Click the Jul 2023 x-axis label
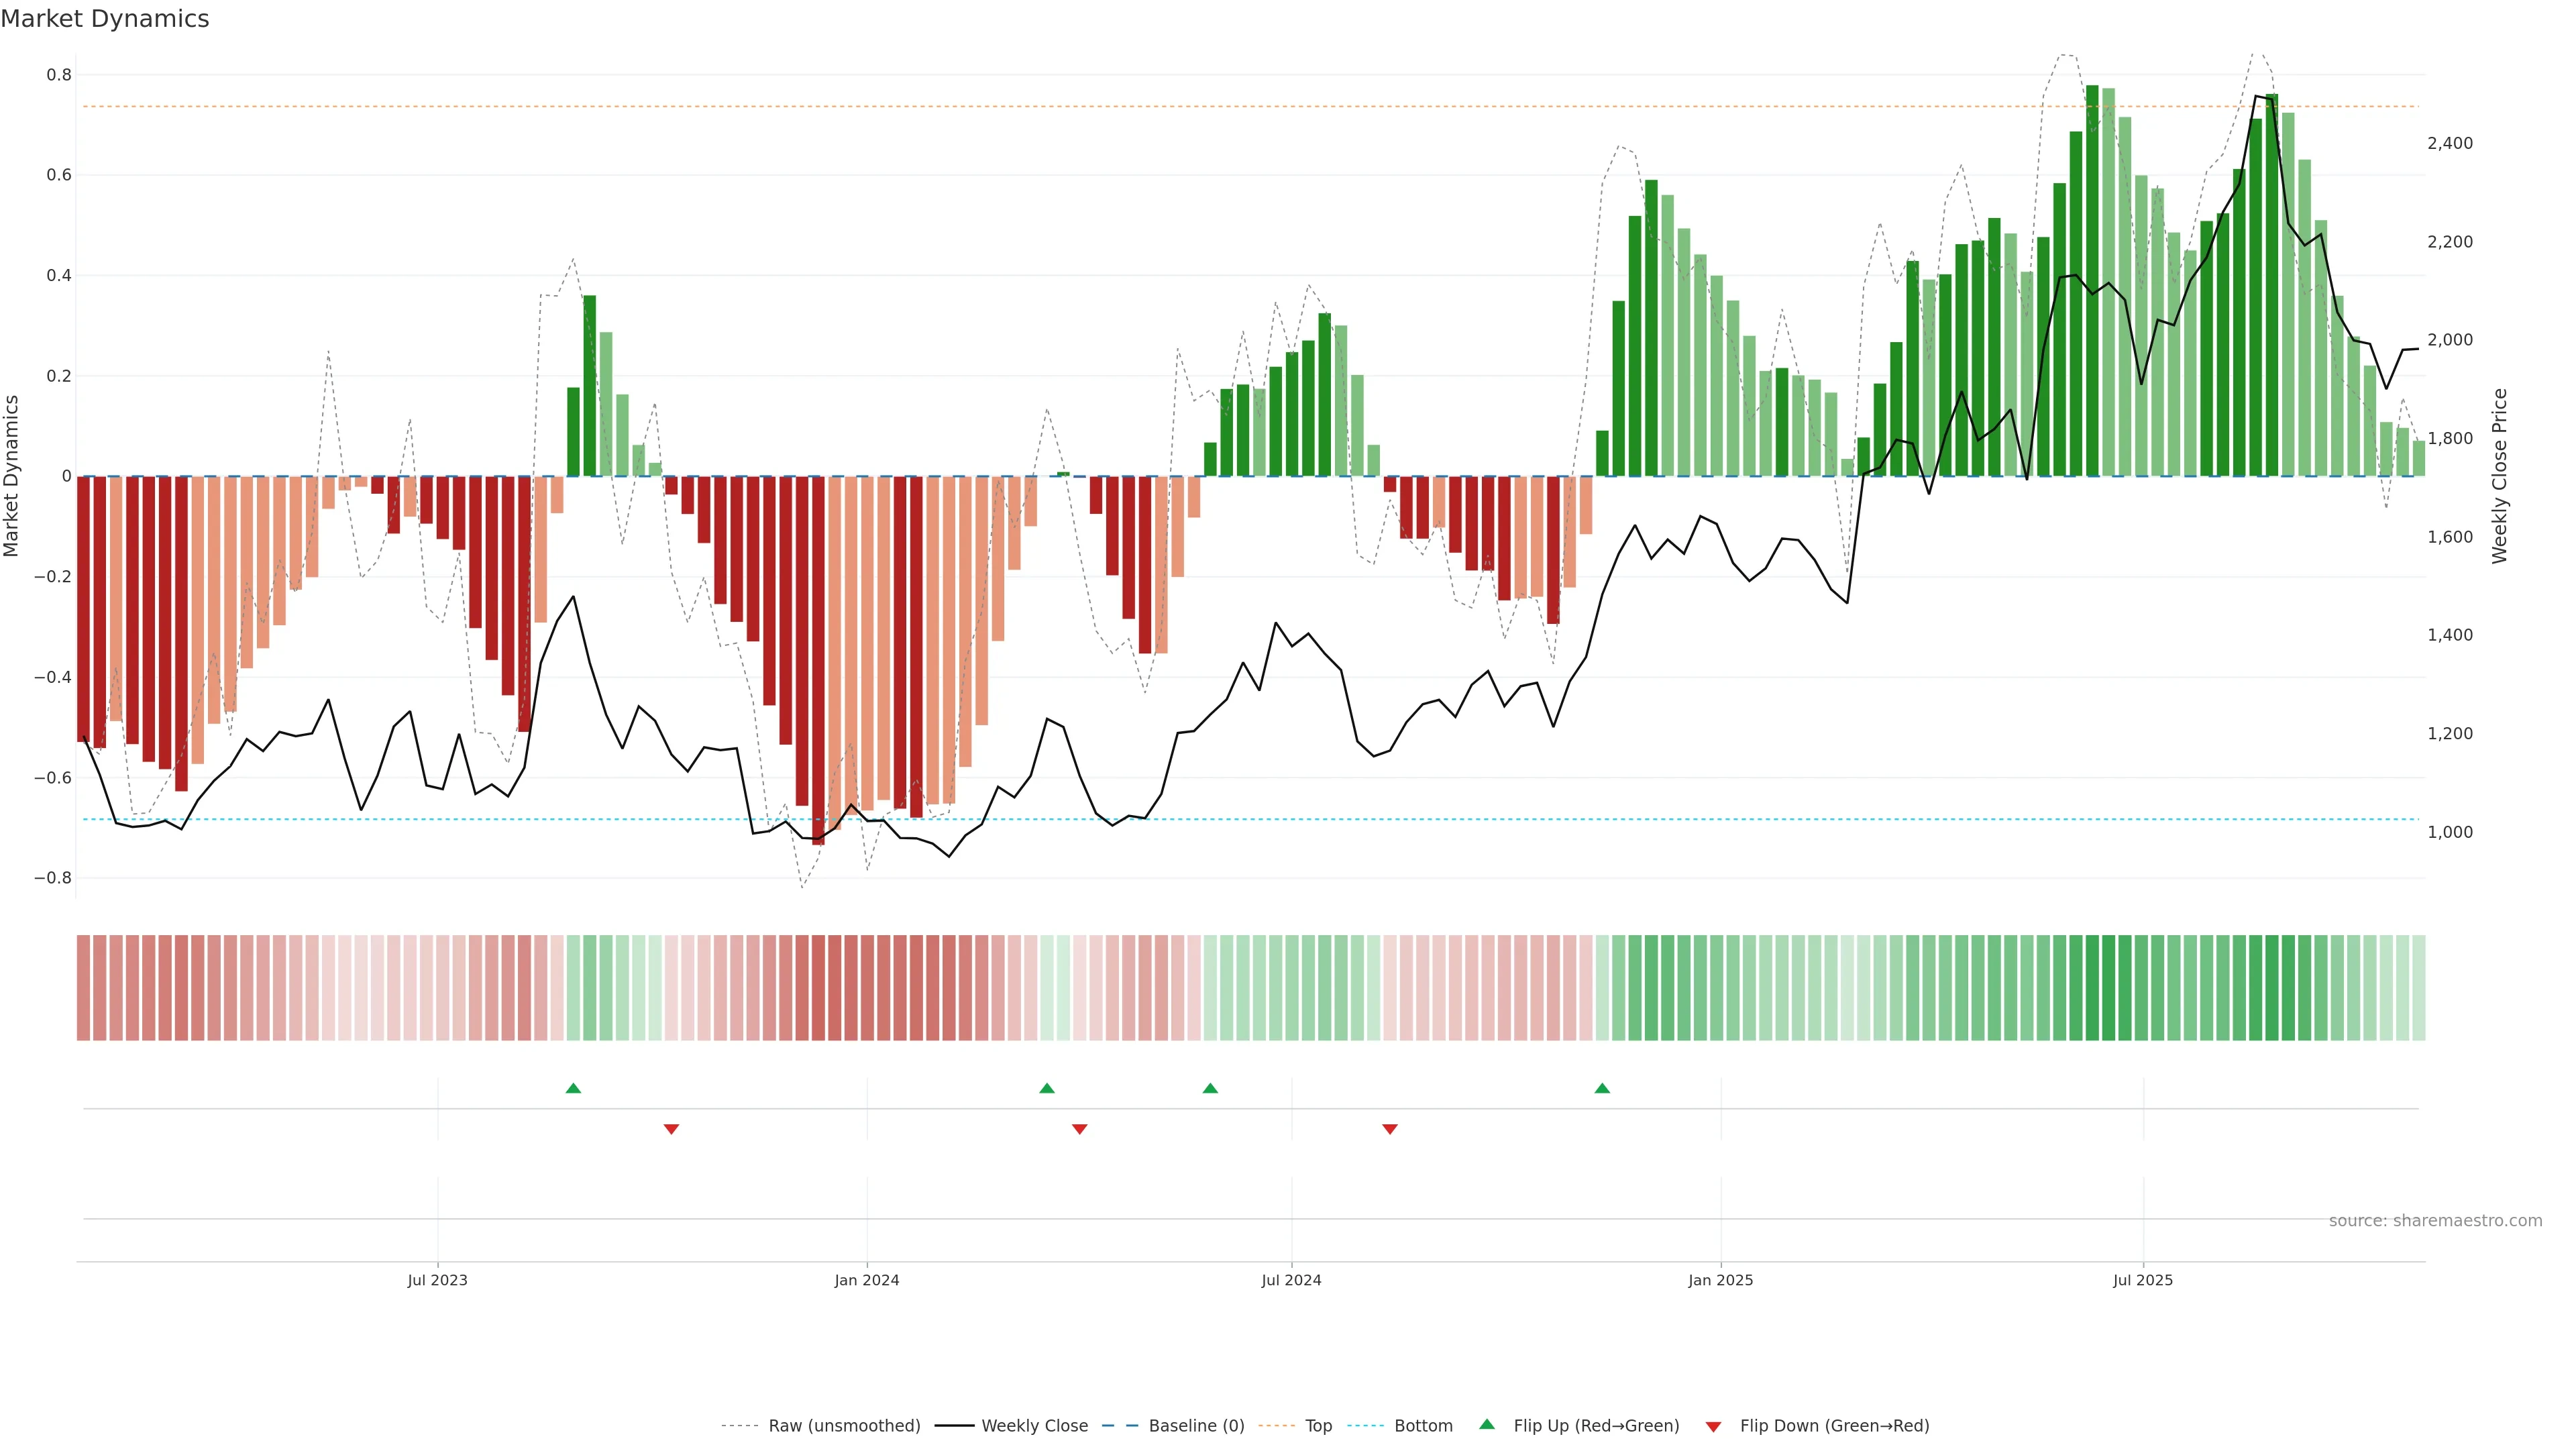This screenshot has height=1449, width=2576. (x=437, y=1280)
